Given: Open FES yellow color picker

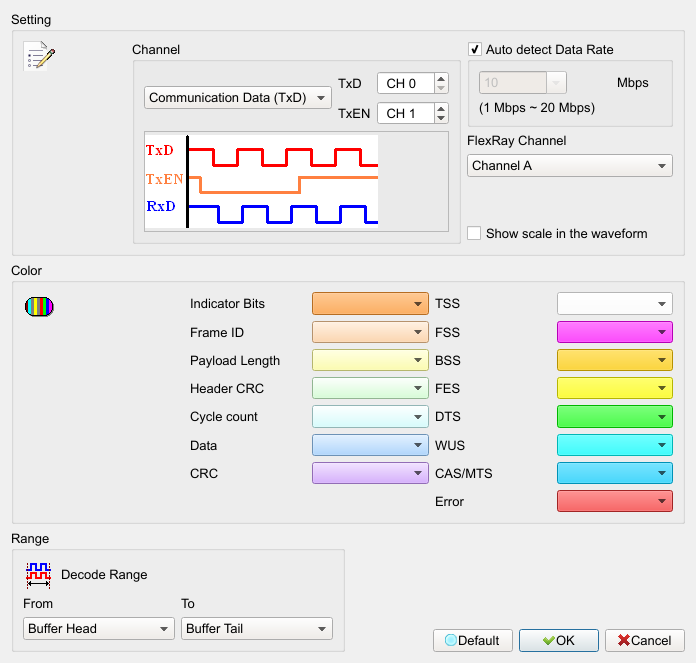Looking at the screenshot, I should pos(615,388).
